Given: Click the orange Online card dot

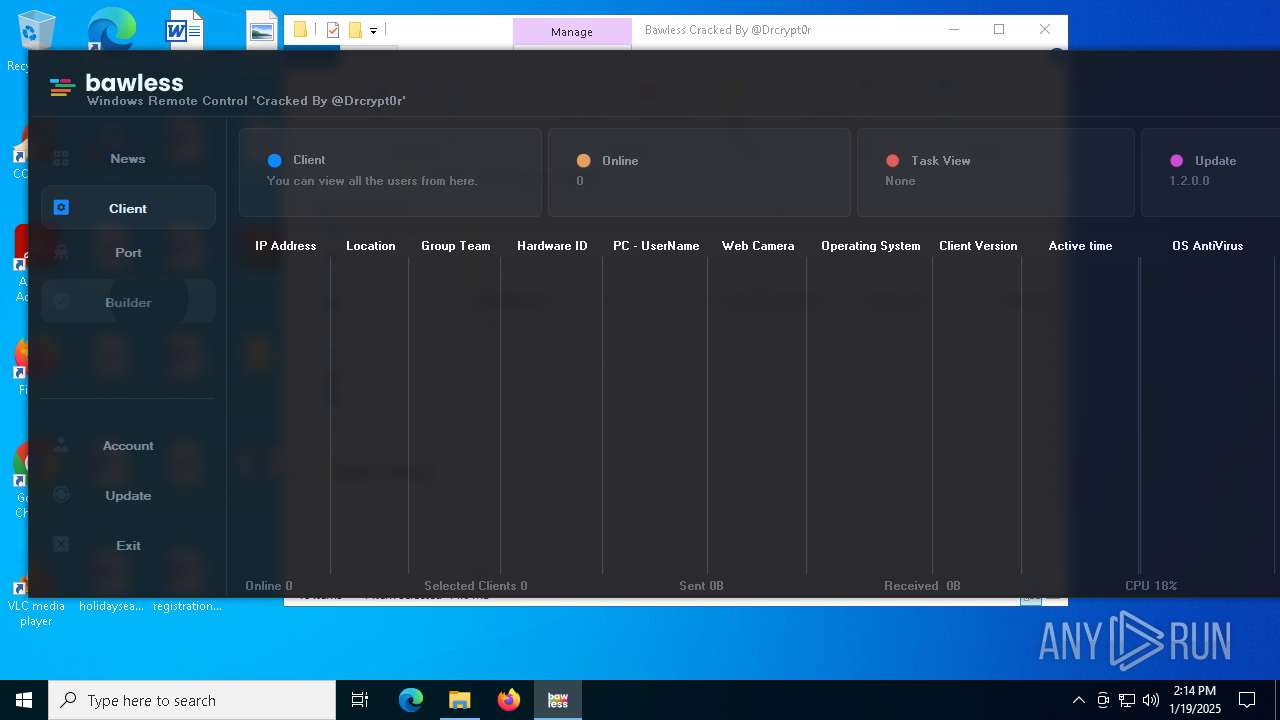Looking at the screenshot, I should coord(584,160).
